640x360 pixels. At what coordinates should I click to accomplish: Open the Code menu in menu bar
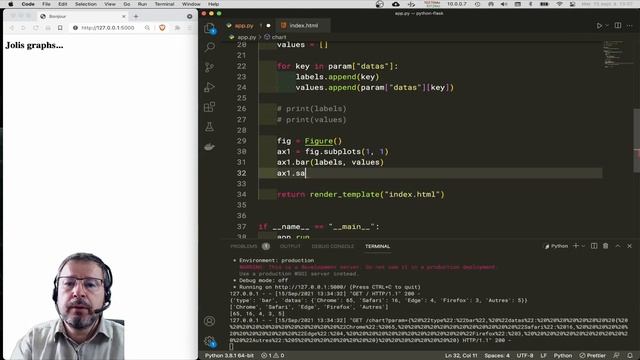(x=28, y=4)
